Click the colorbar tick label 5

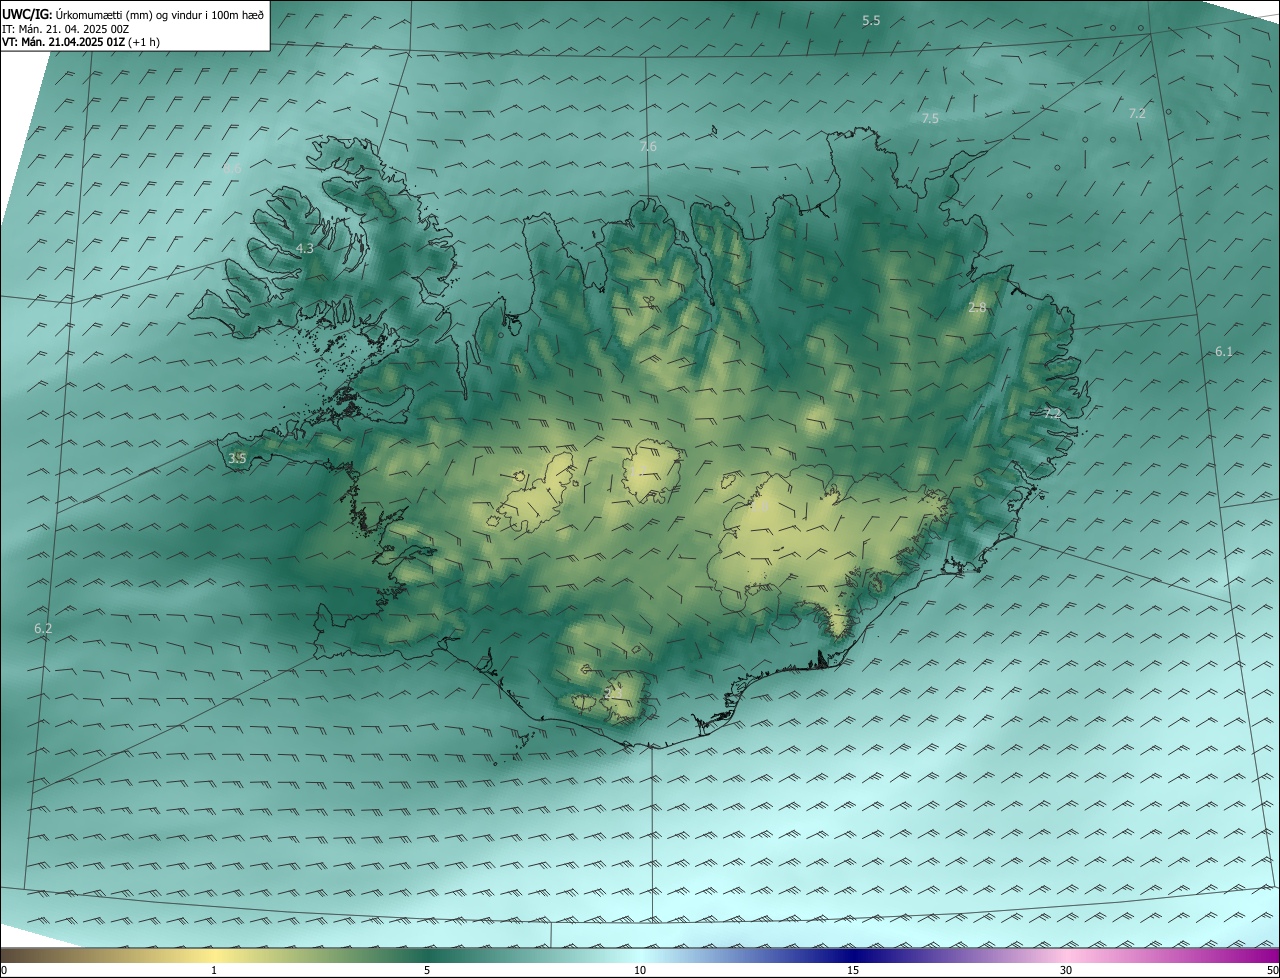click(x=427, y=971)
